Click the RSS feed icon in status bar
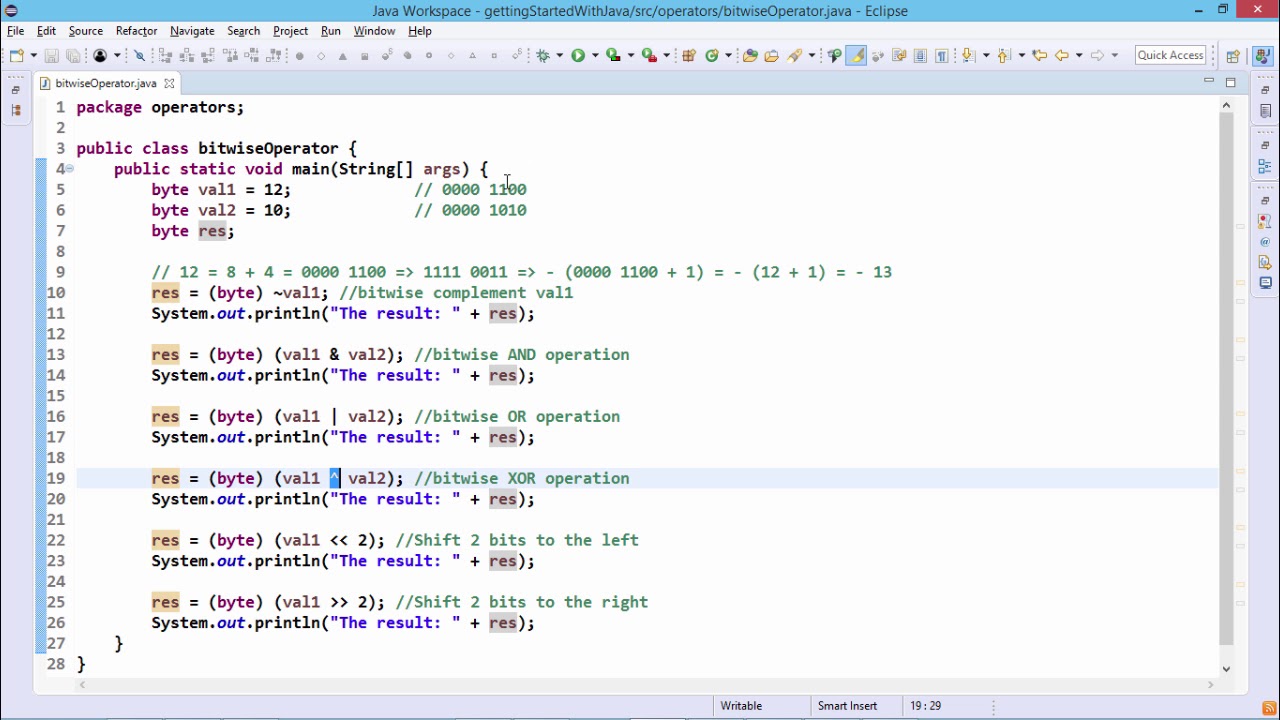This screenshot has height=720, width=1280. (1269, 707)
